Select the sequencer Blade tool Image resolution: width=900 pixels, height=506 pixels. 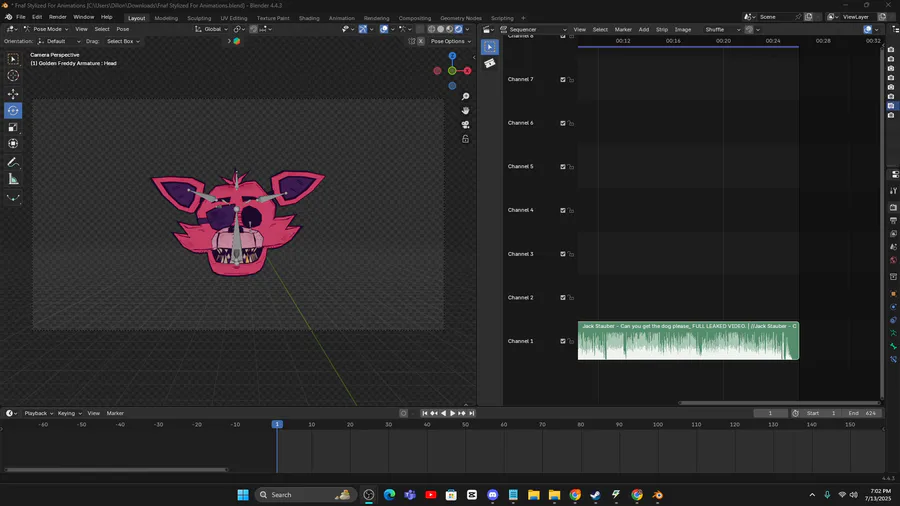pos(490,63)
